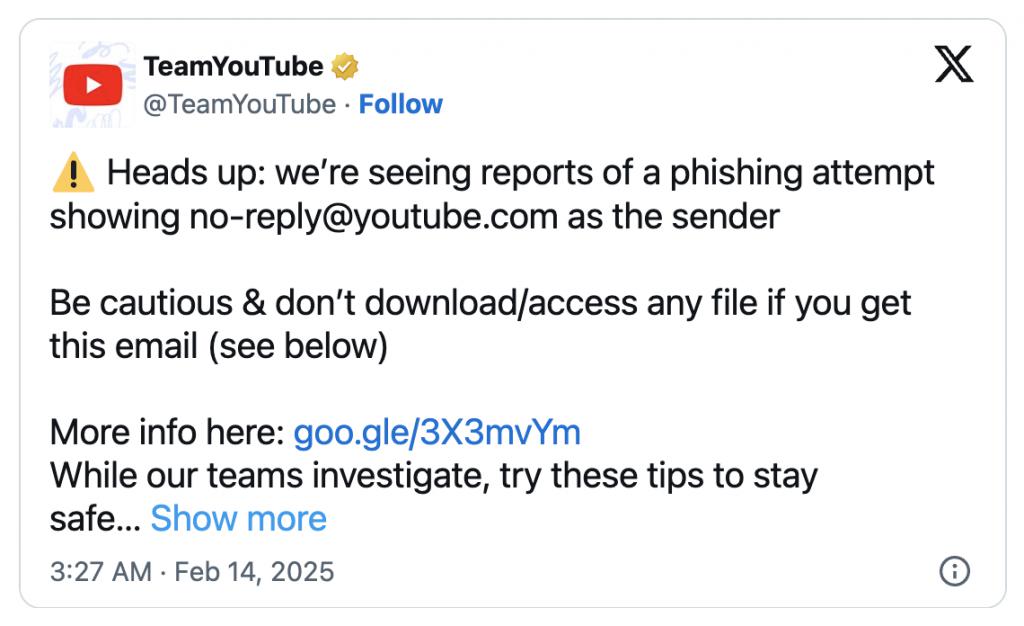Open the 3:27 AM timestamp link

pyautogui.click(x=101, y=572)
